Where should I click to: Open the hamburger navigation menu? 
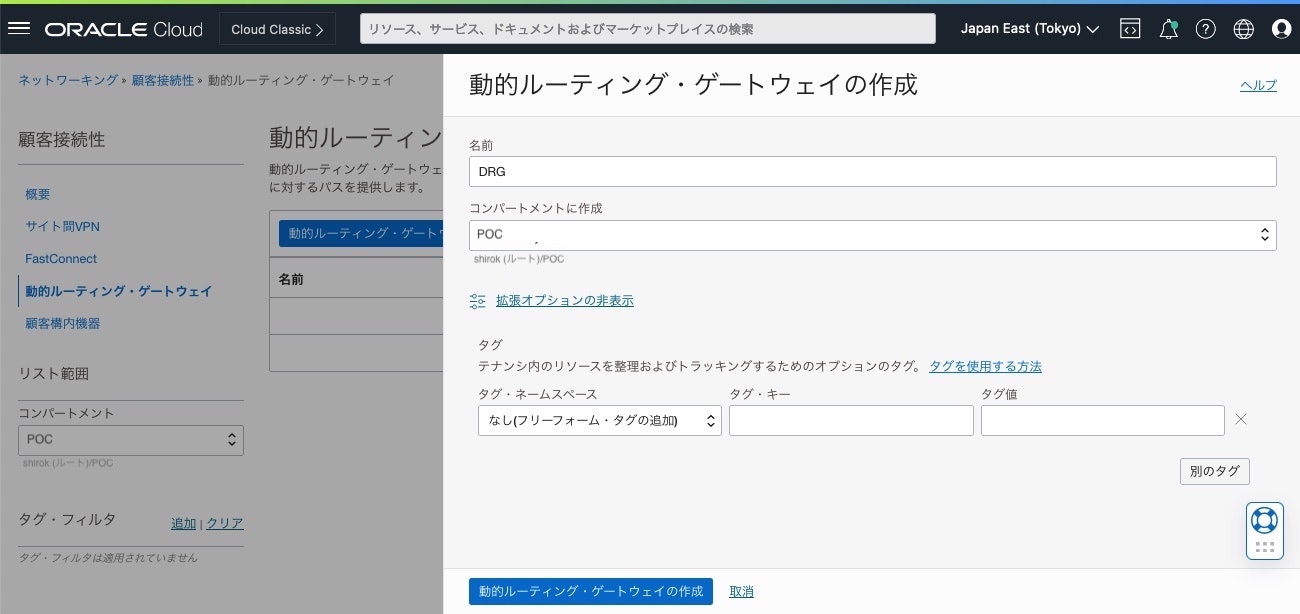19,29
